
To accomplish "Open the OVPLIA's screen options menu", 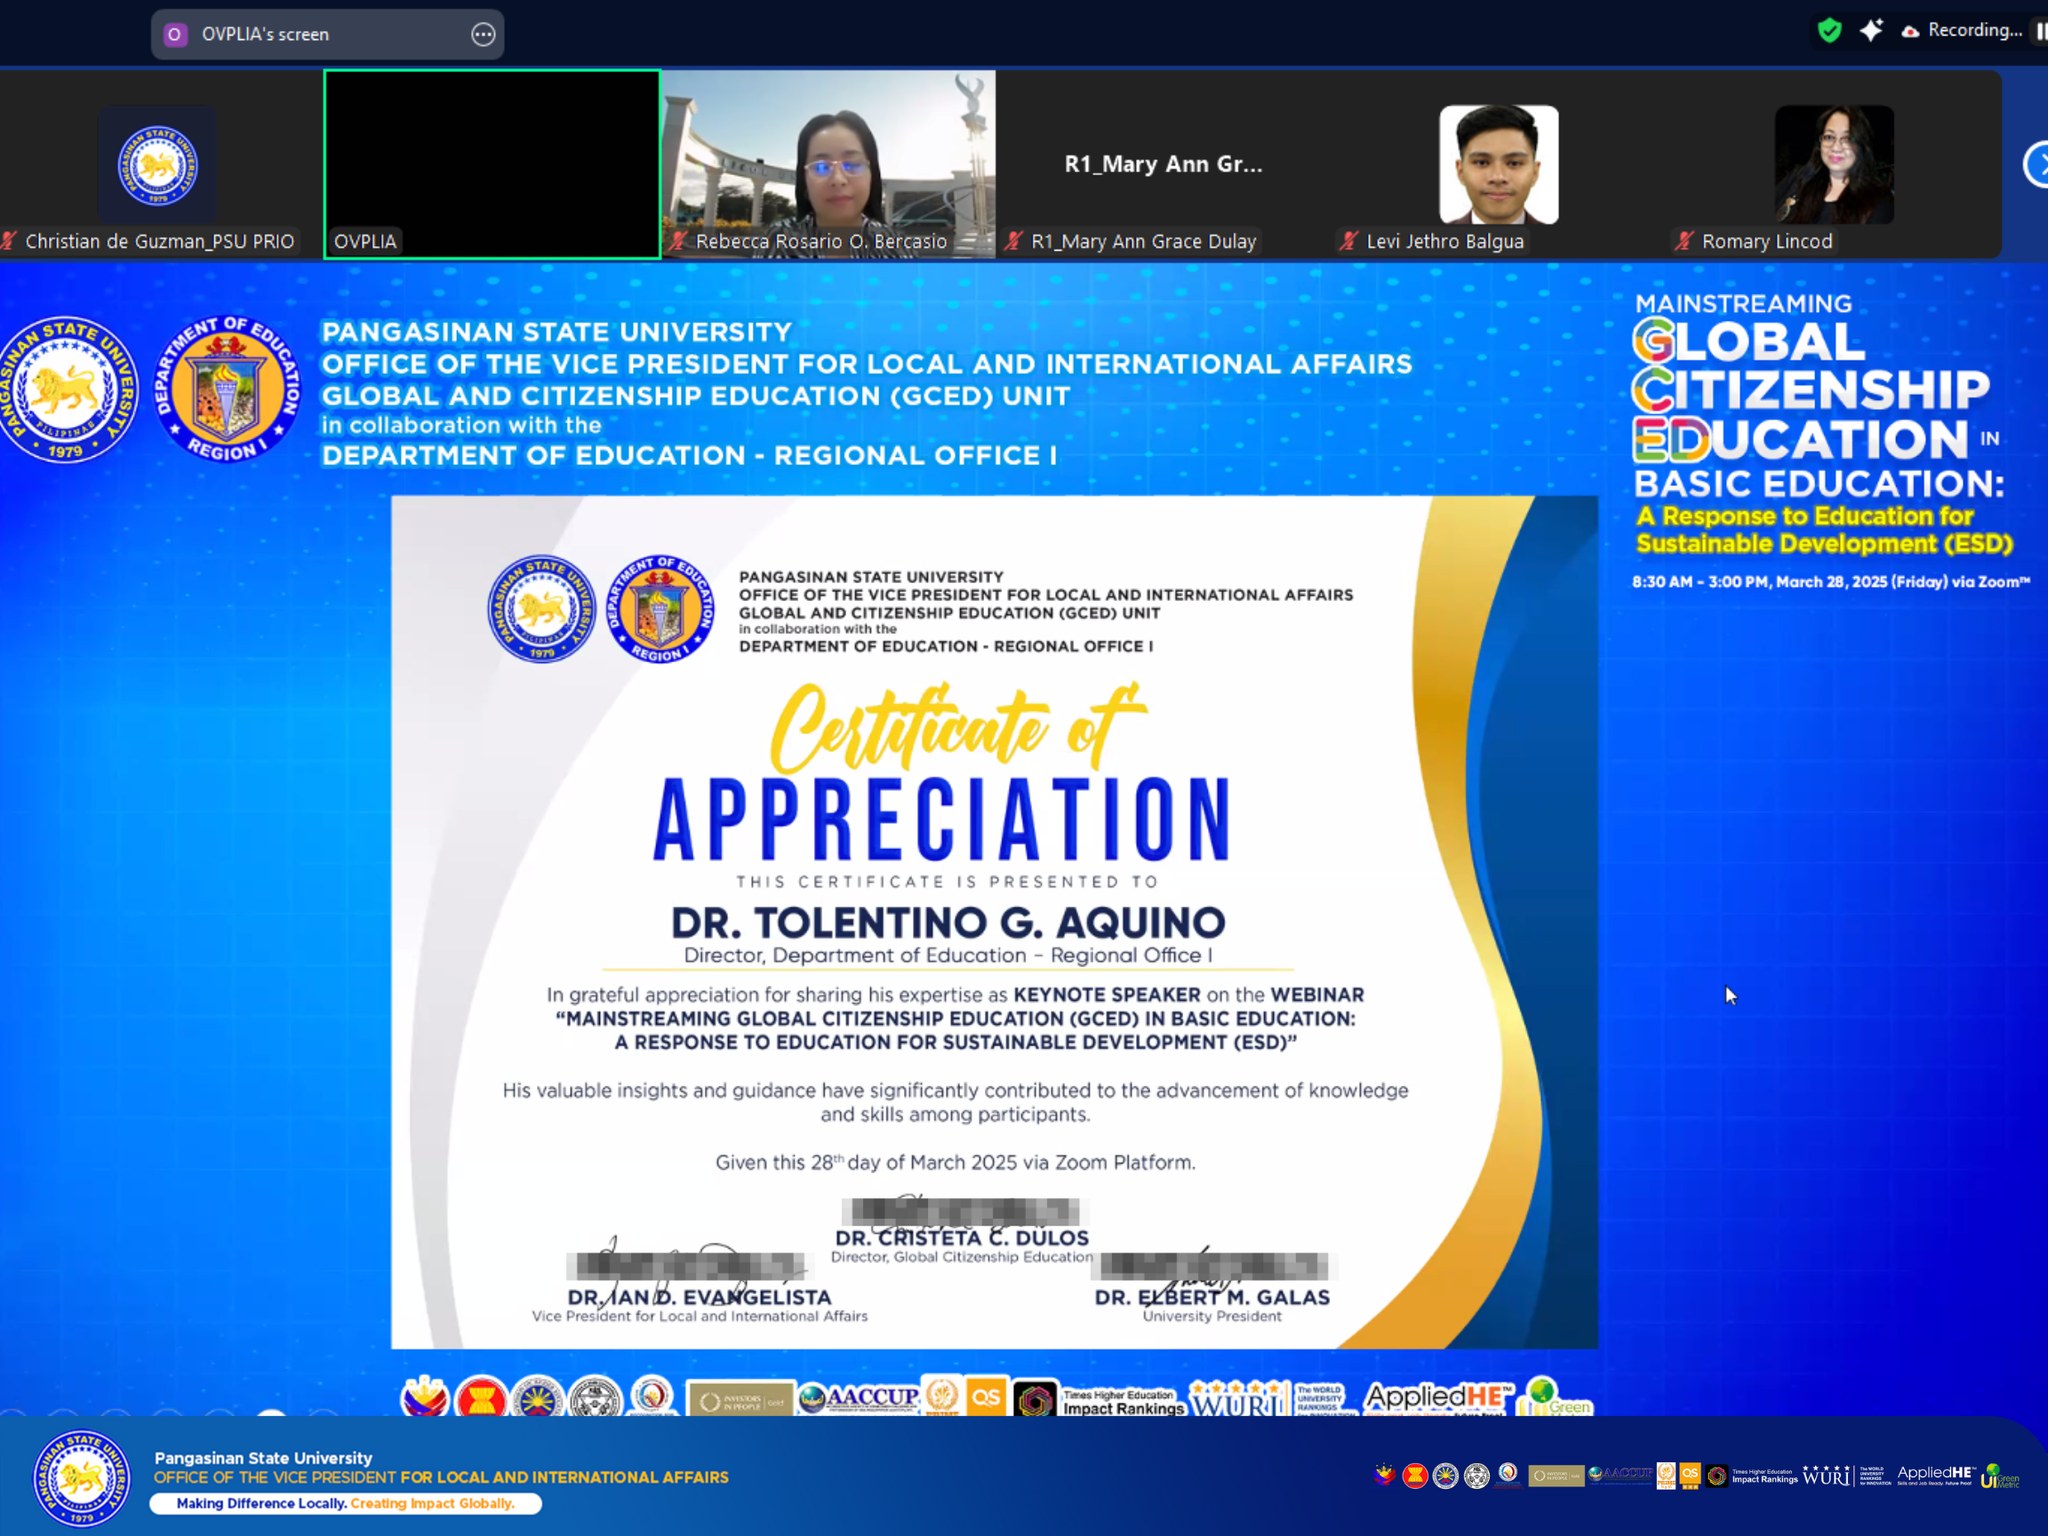I will (x=483, y=35).
